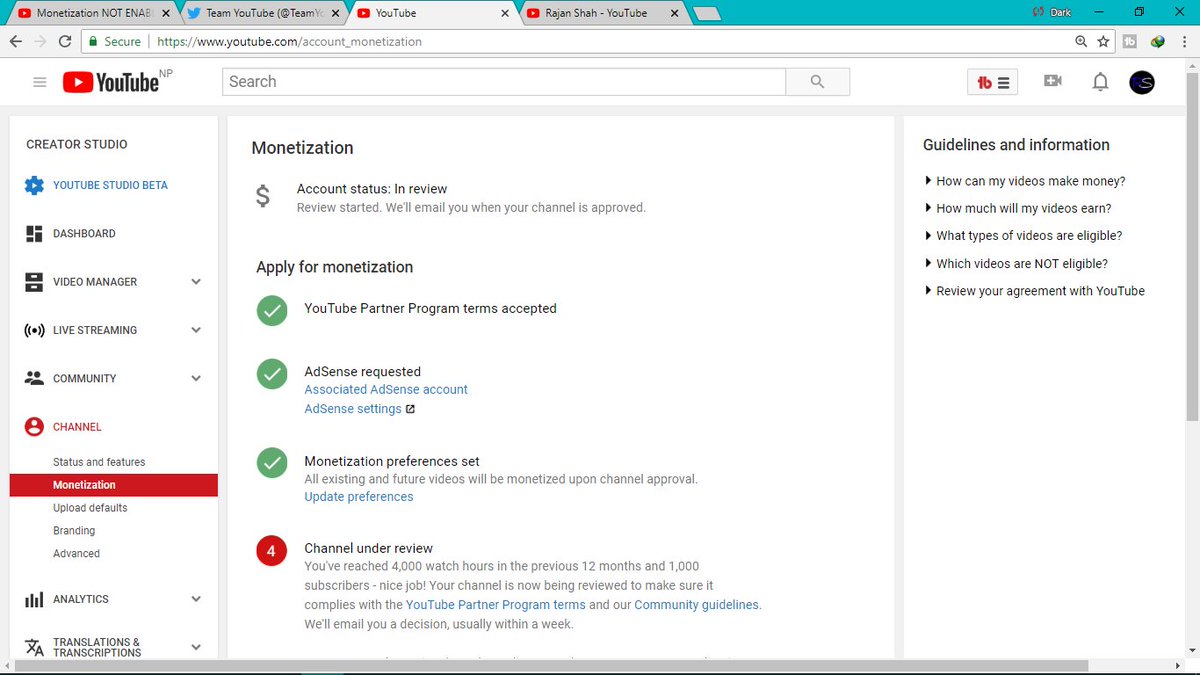
Task: Expand 'How can my videos make money?'
Action: pyautogui.click(x=1025, y=181)
